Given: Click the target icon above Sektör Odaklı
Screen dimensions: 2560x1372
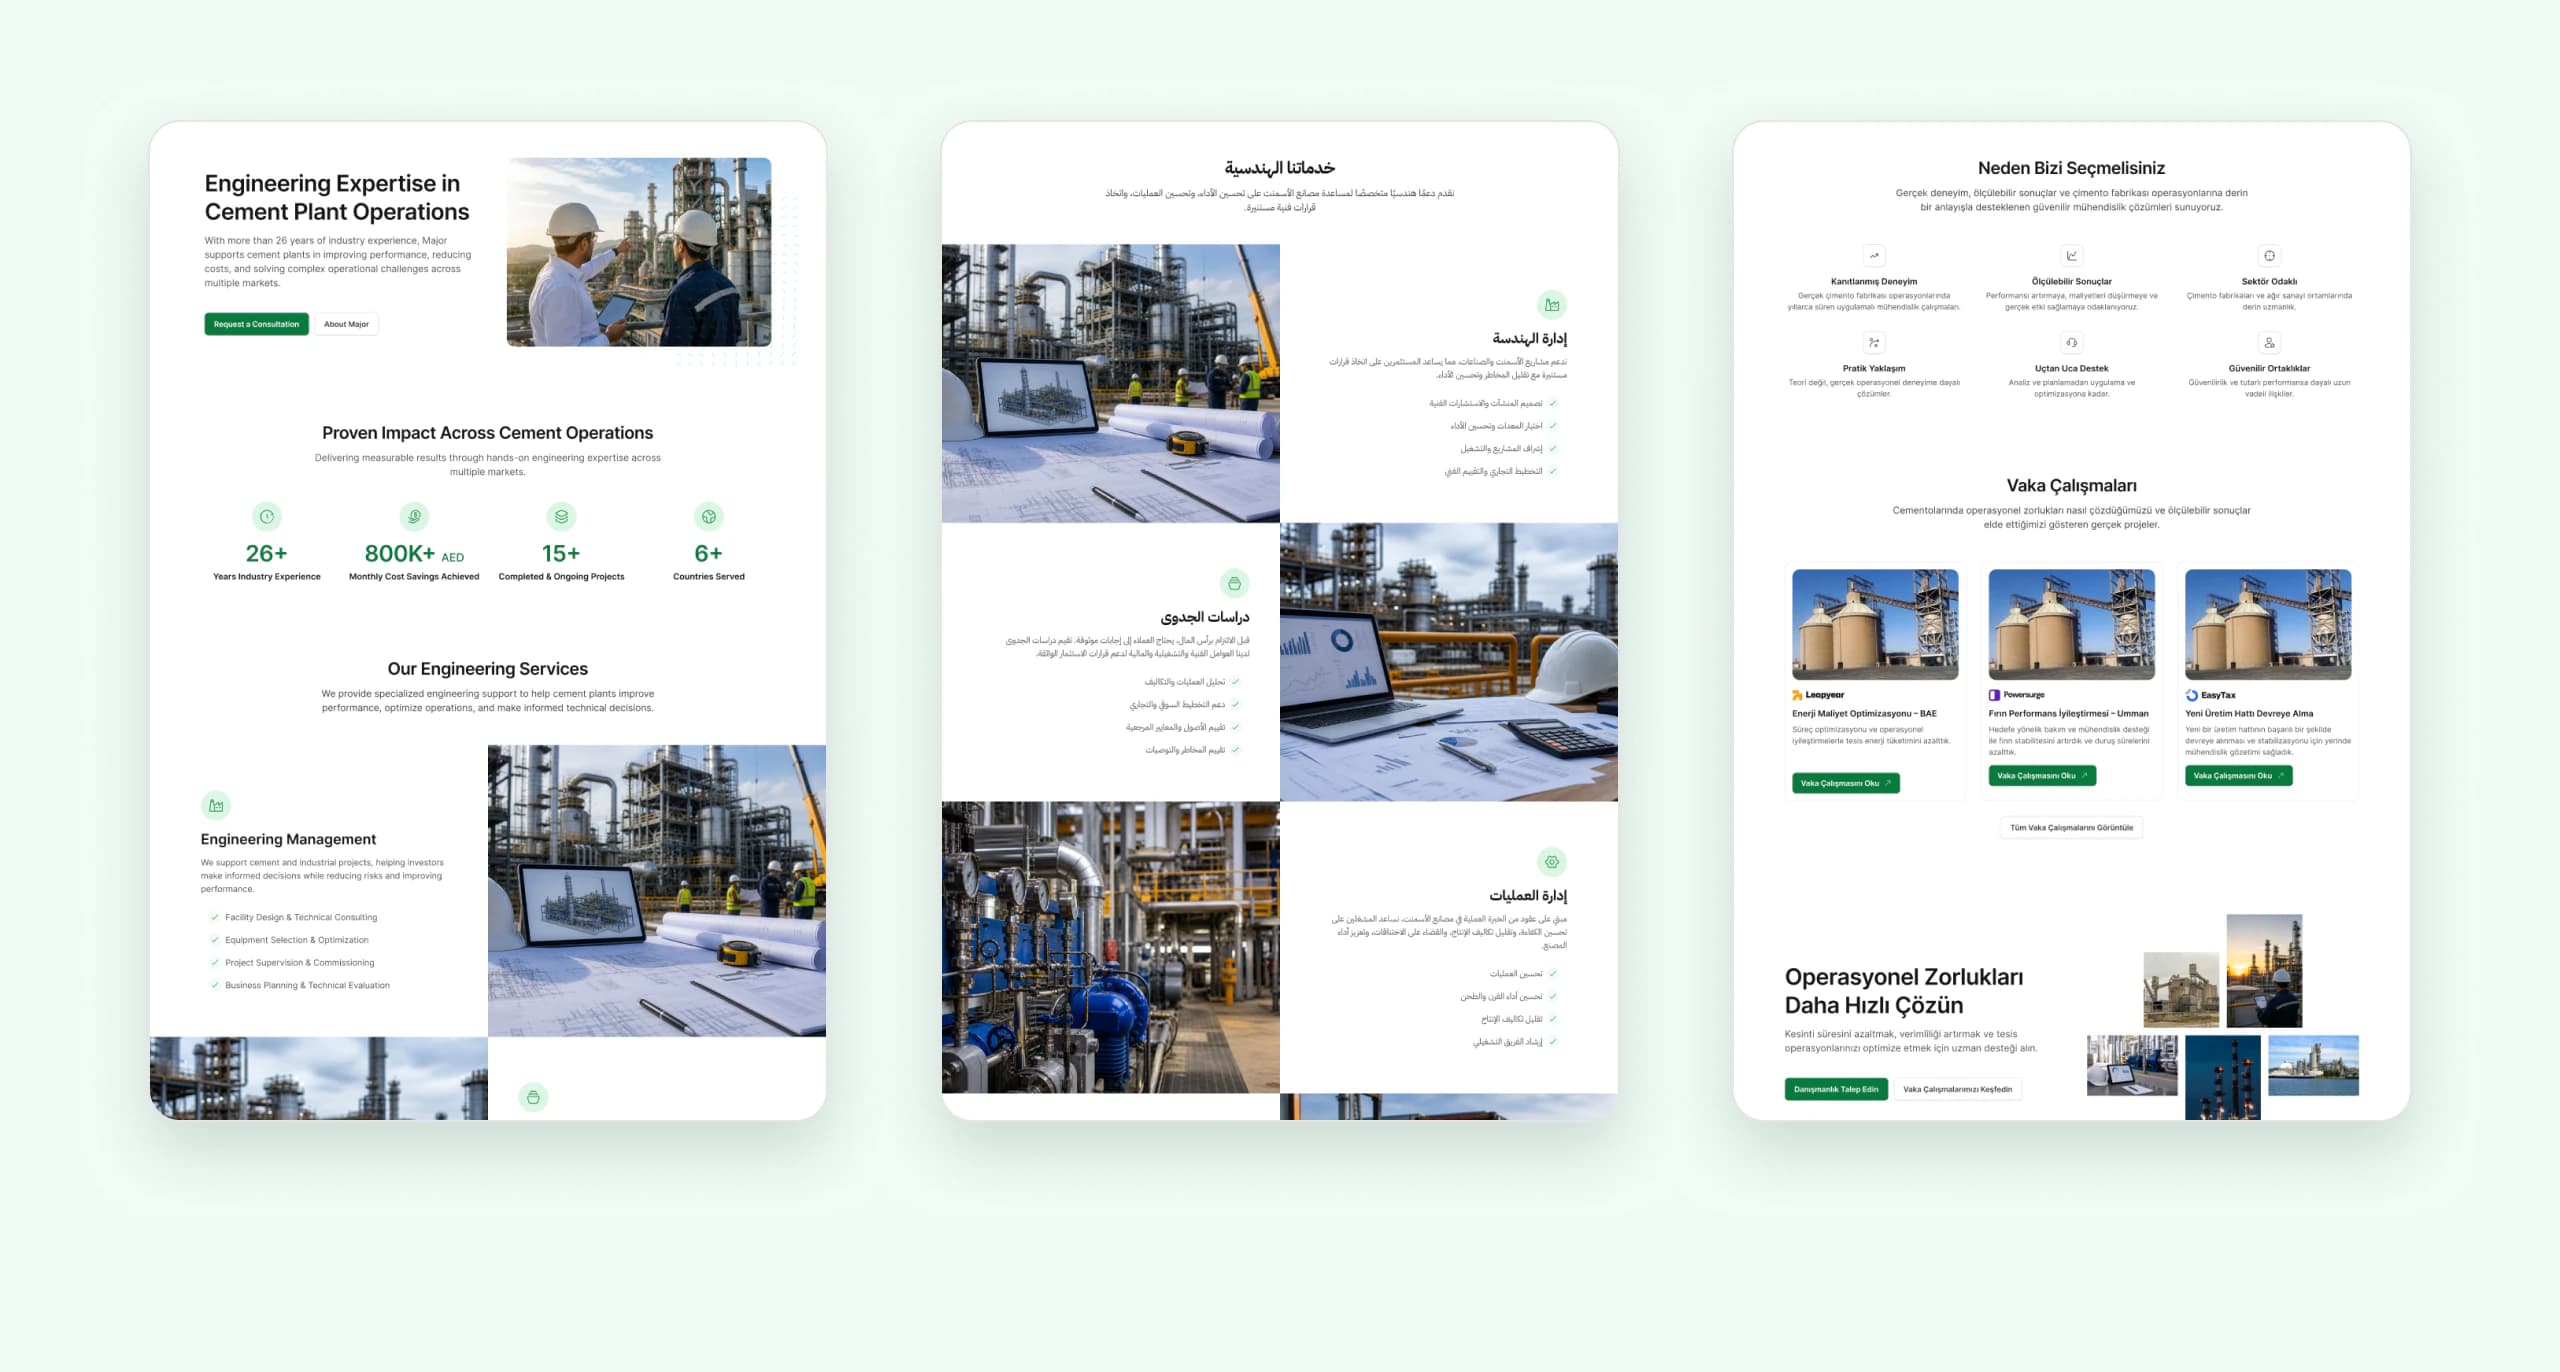Looking at the screenshot, I should point(2269,256).
